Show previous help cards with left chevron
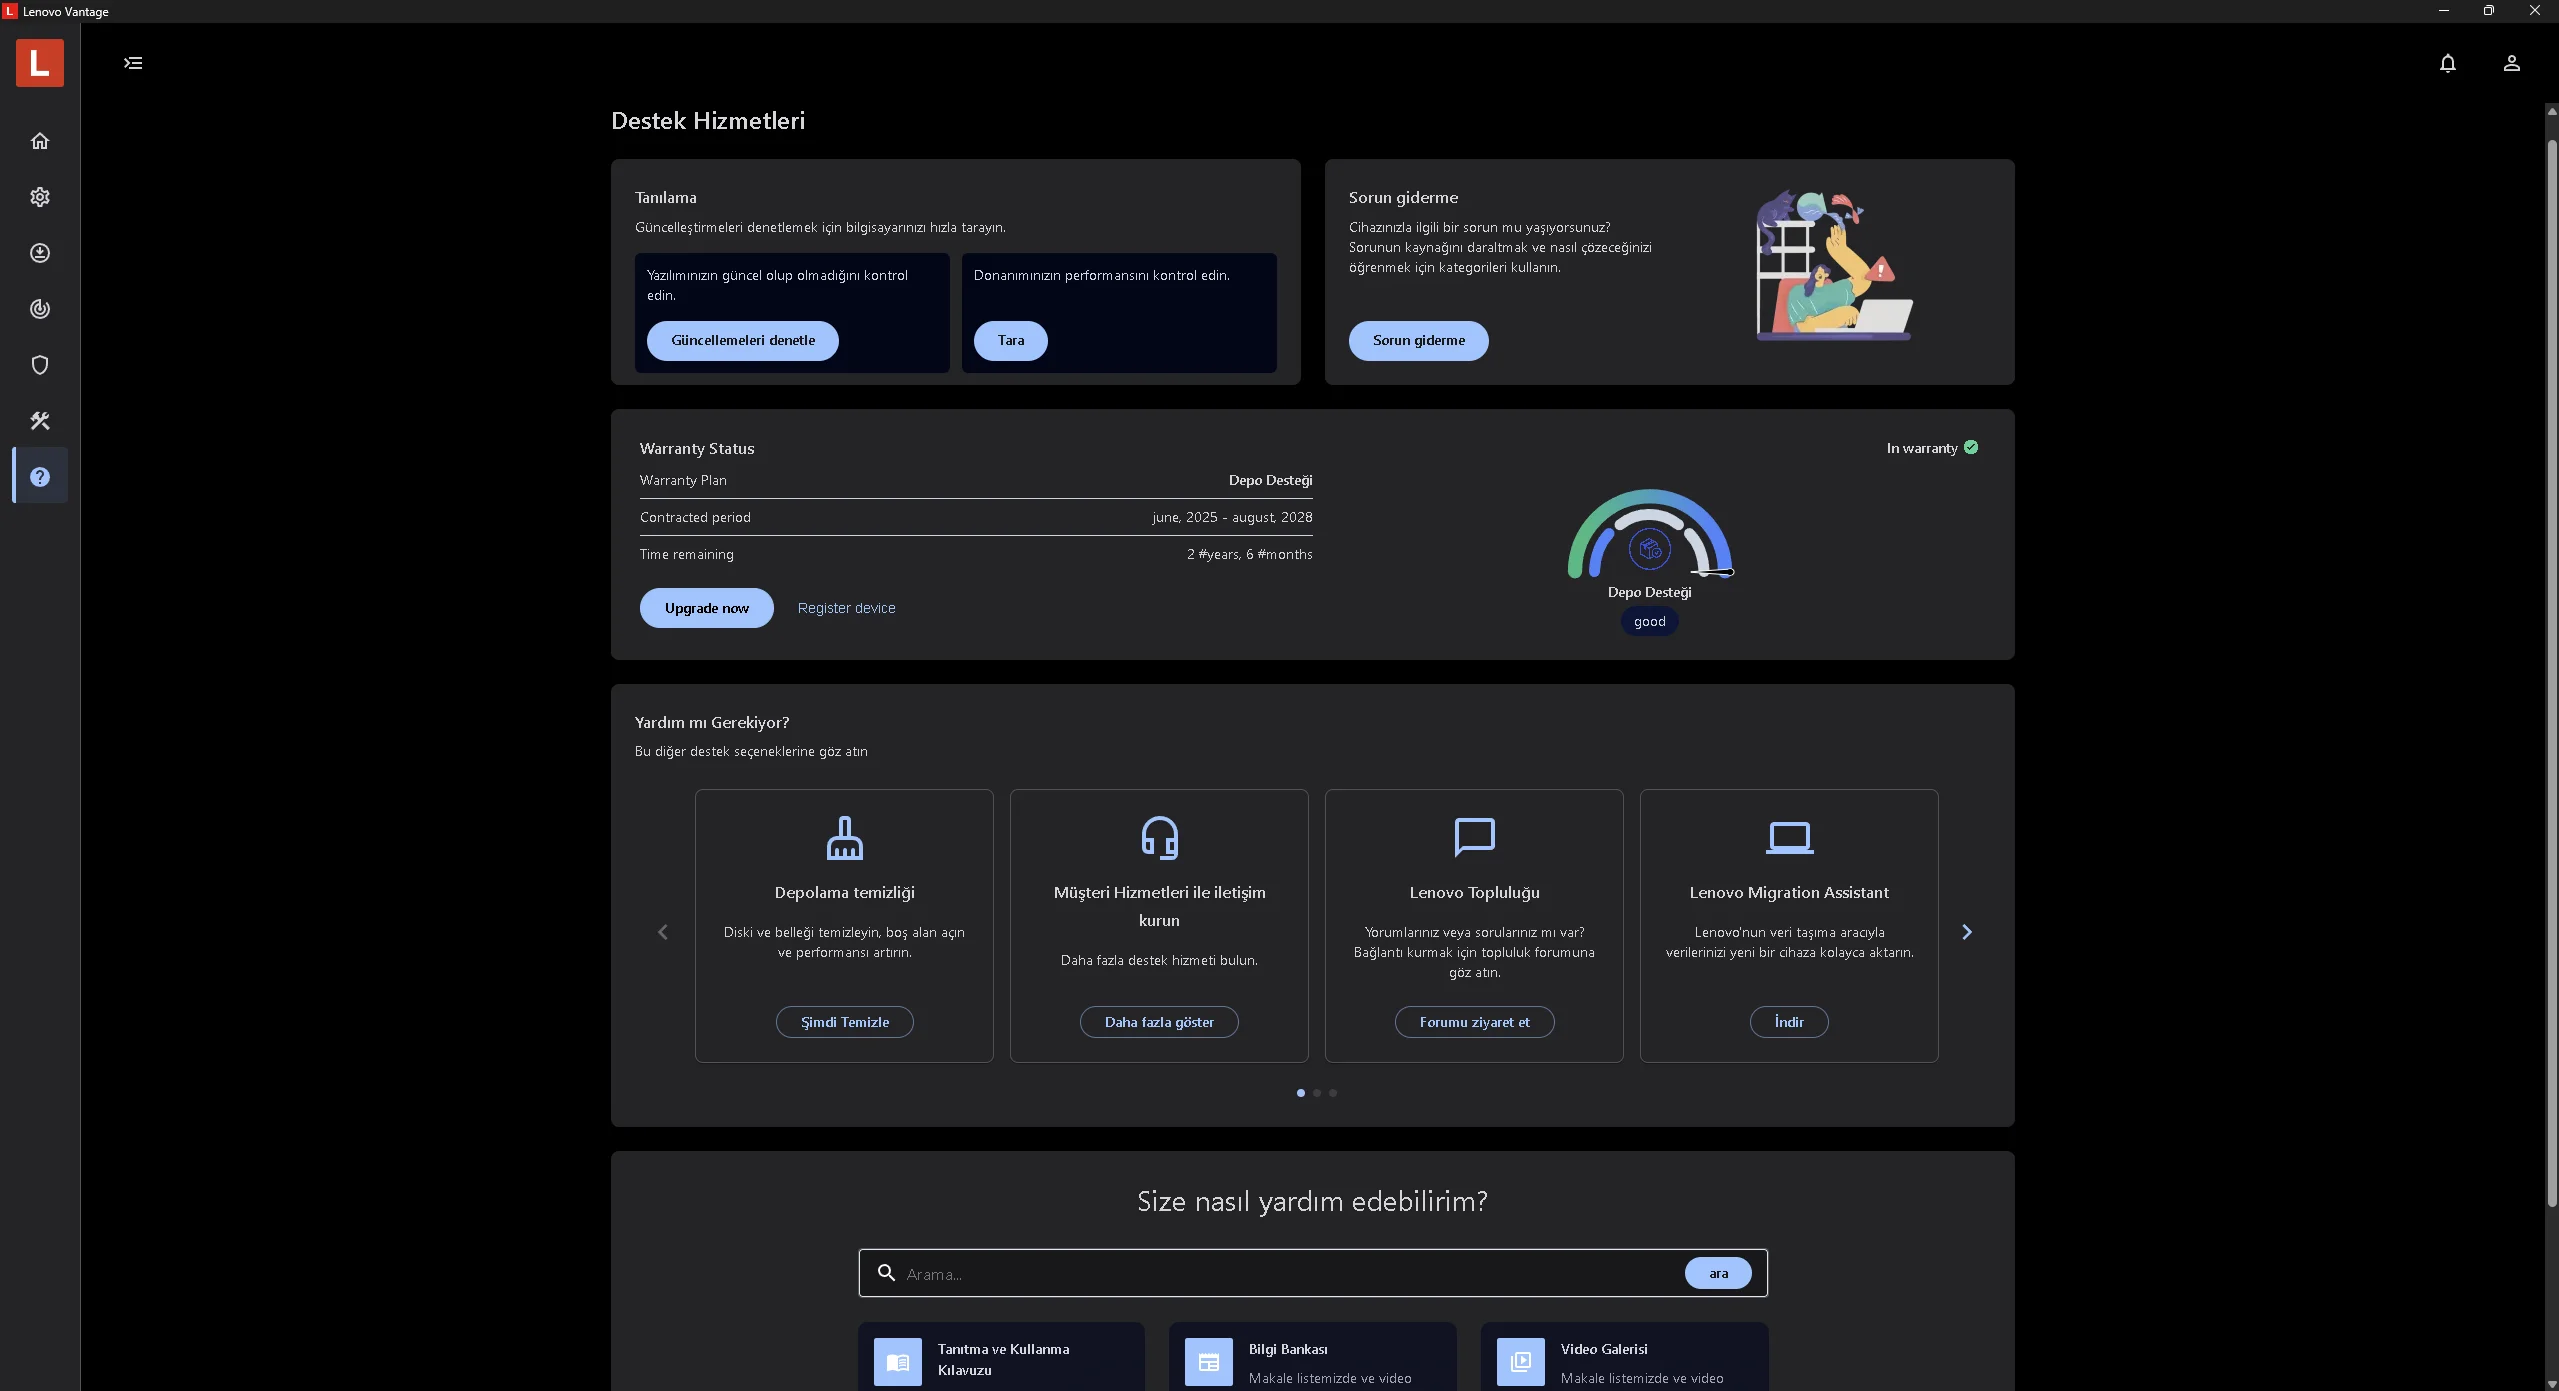 click(662, 932)
